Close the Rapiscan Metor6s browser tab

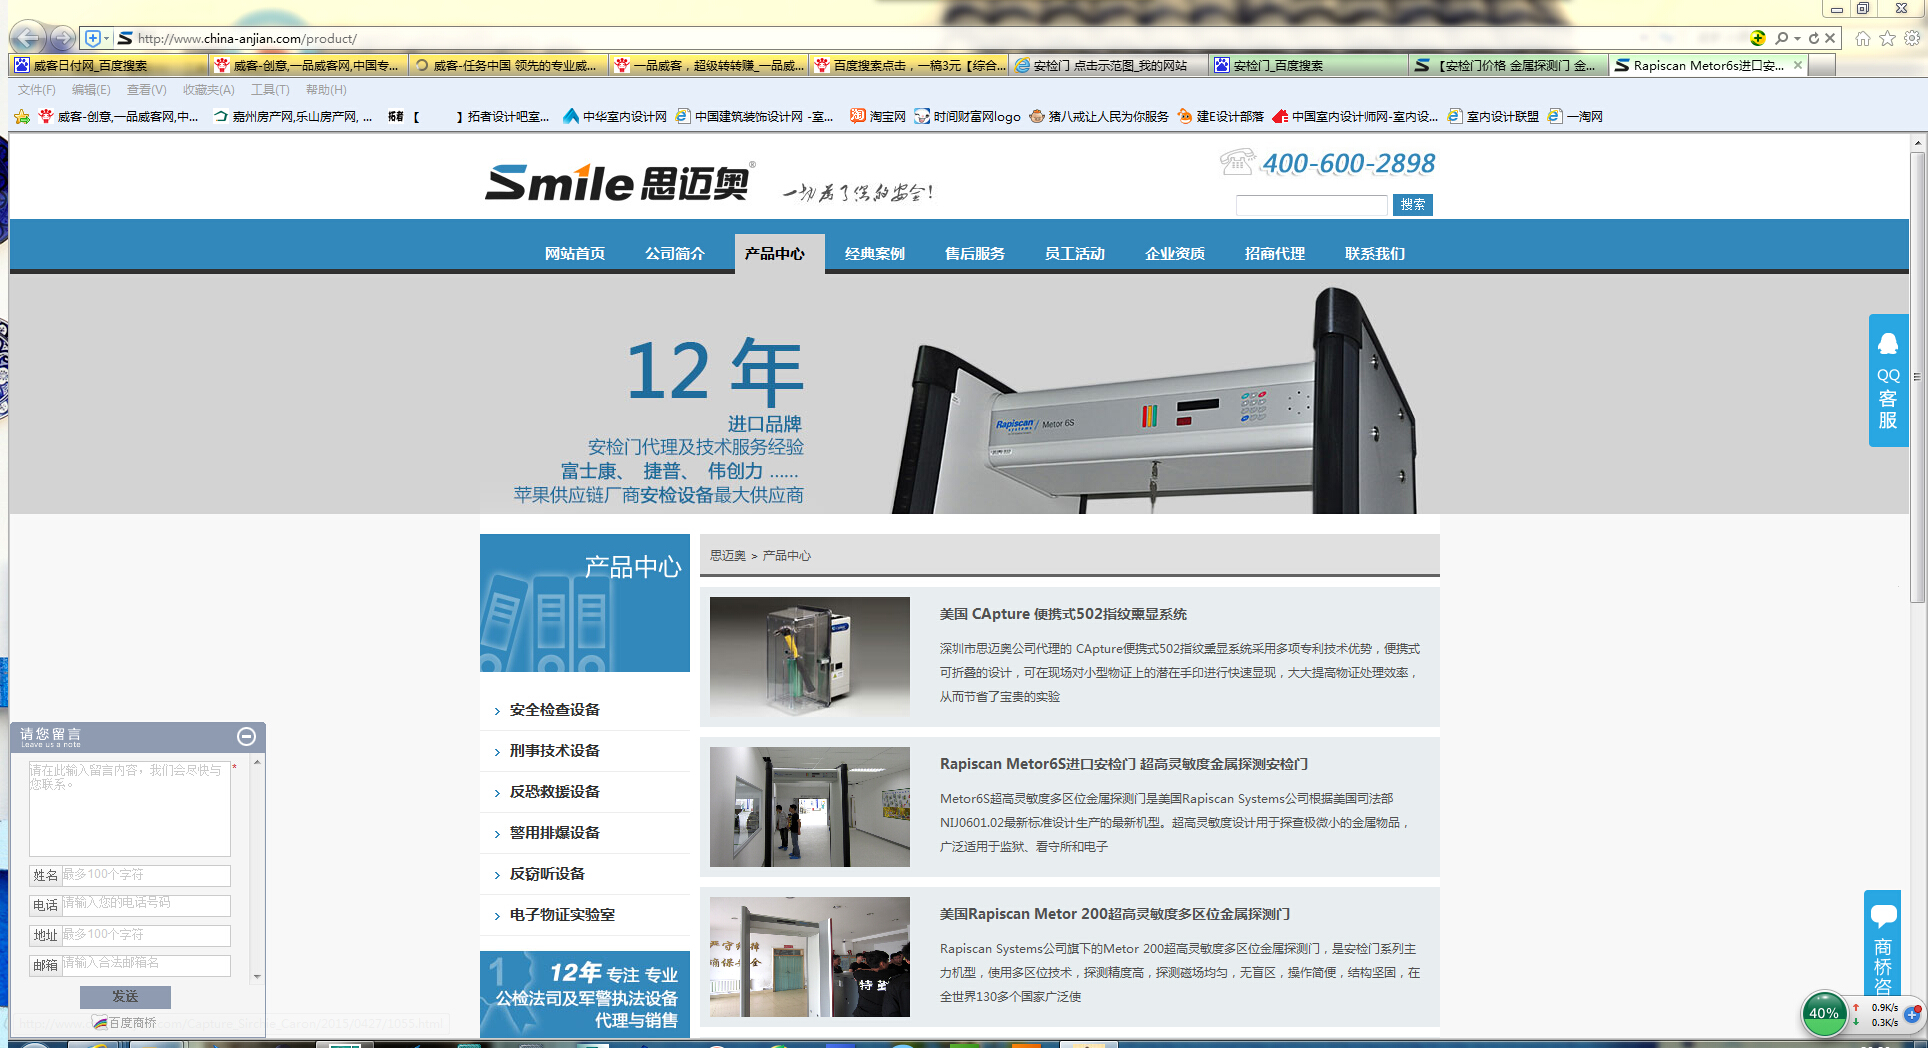click(1798, 65)
